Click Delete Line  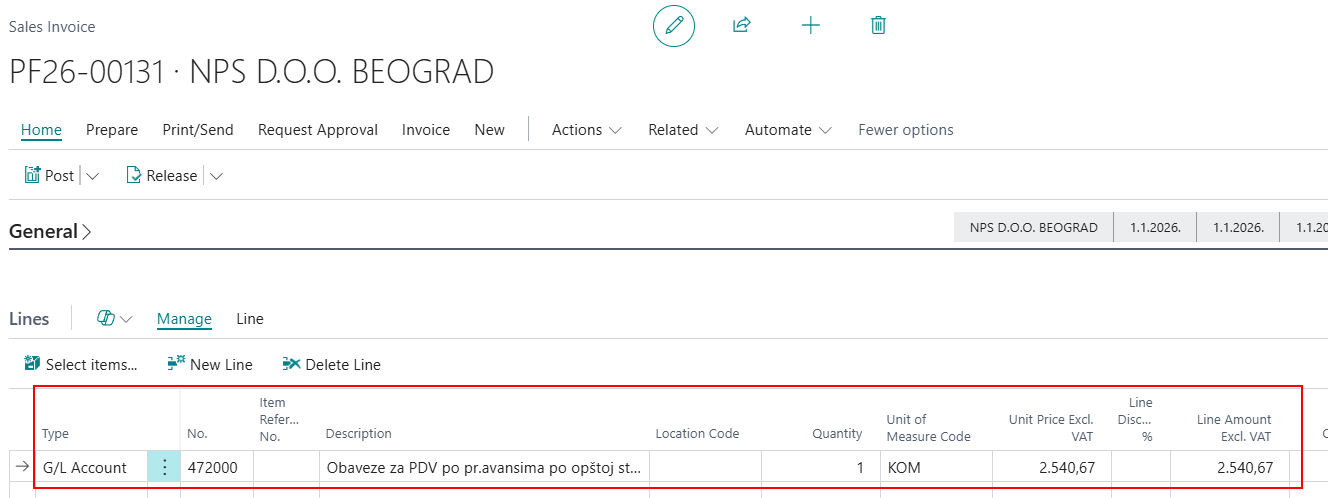coord(332,365)
